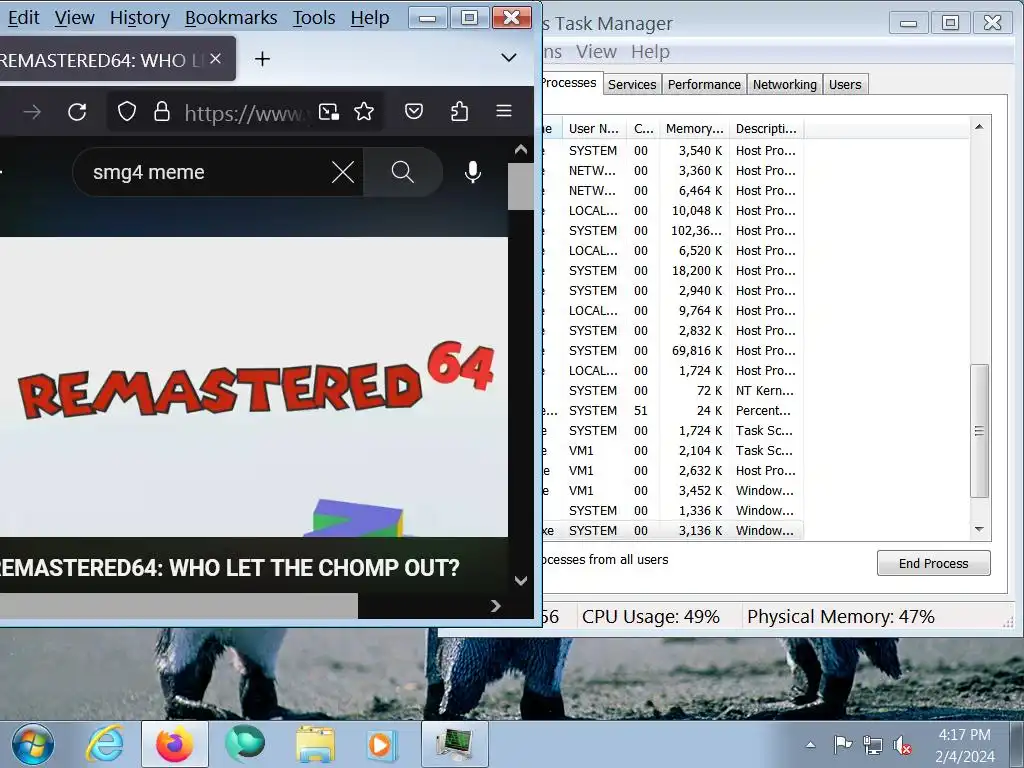Open the Firefox hamburger application menu
The height and width of the screenshot is (768, 1024).
point(504,111)
